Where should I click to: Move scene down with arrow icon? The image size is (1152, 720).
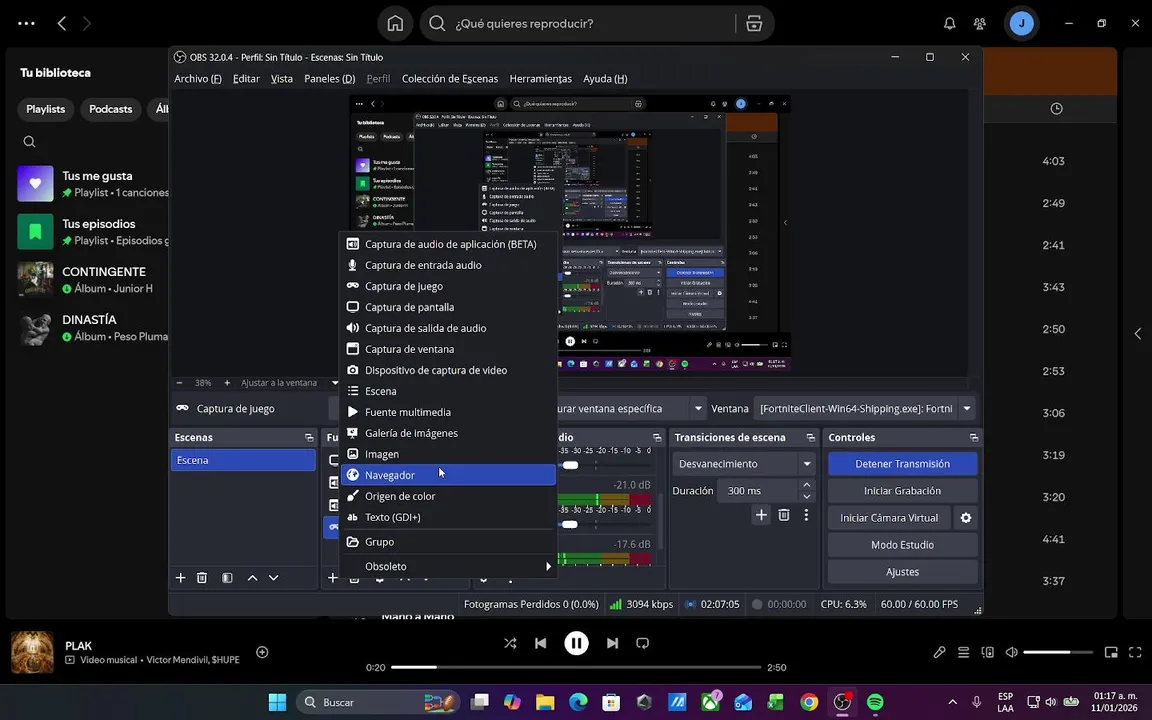[x=273, y=578]
